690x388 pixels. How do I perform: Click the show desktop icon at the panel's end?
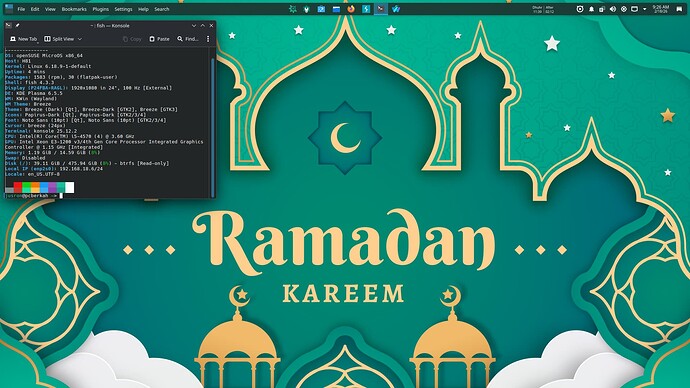point(679,9)
